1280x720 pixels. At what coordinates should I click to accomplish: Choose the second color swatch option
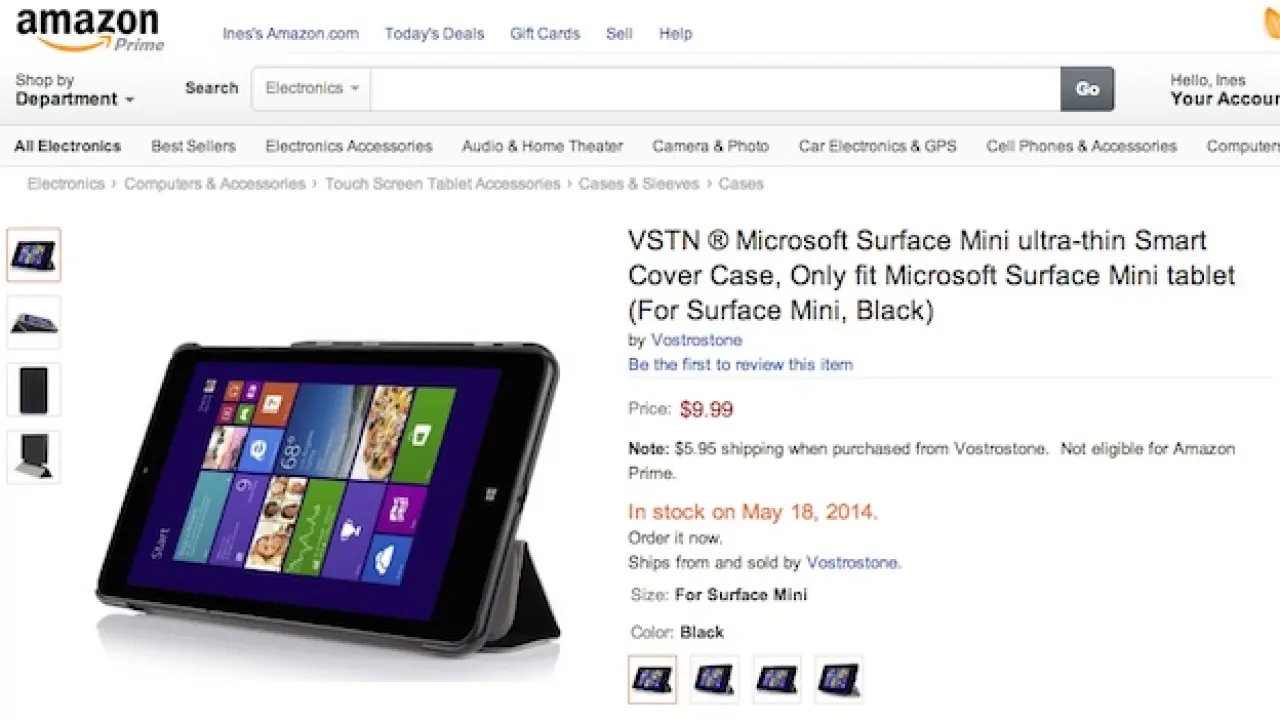714,680
